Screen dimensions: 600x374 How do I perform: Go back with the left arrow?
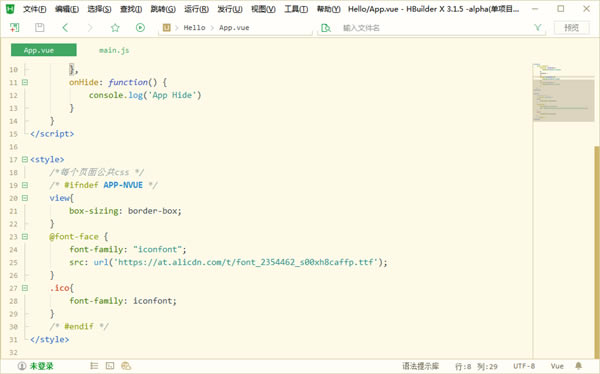pyautogui.click(x=65, y=28)
